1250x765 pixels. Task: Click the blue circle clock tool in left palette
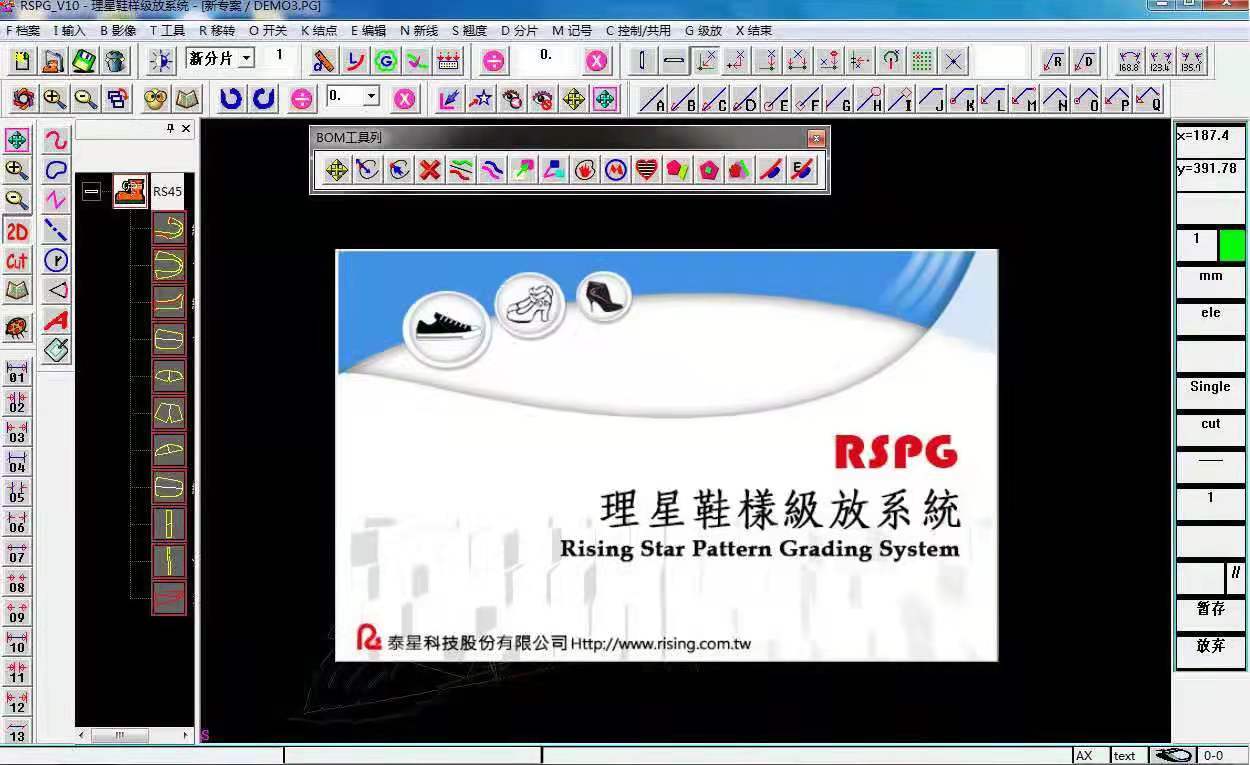point(56,260)
